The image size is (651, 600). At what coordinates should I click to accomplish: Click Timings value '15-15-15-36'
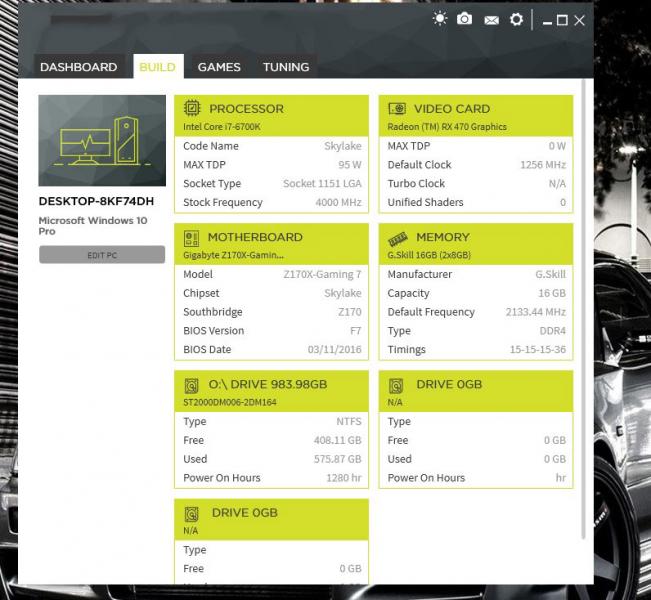point(538,350)
